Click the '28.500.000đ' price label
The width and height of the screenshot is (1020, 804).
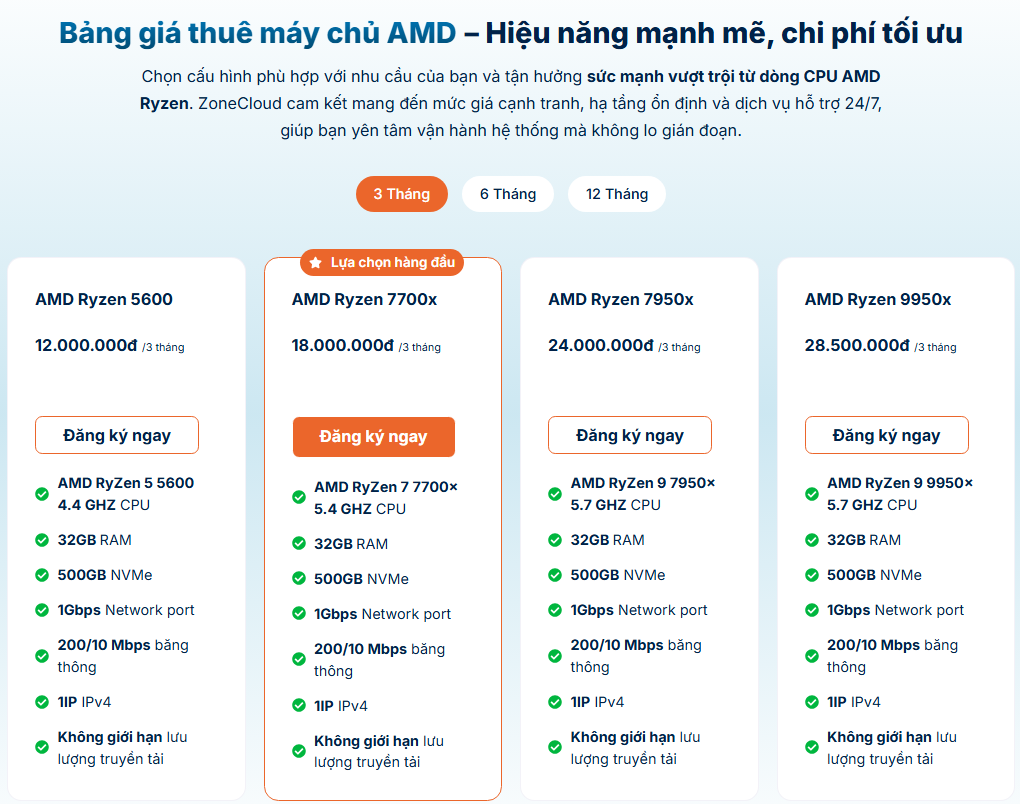(865, 345)
